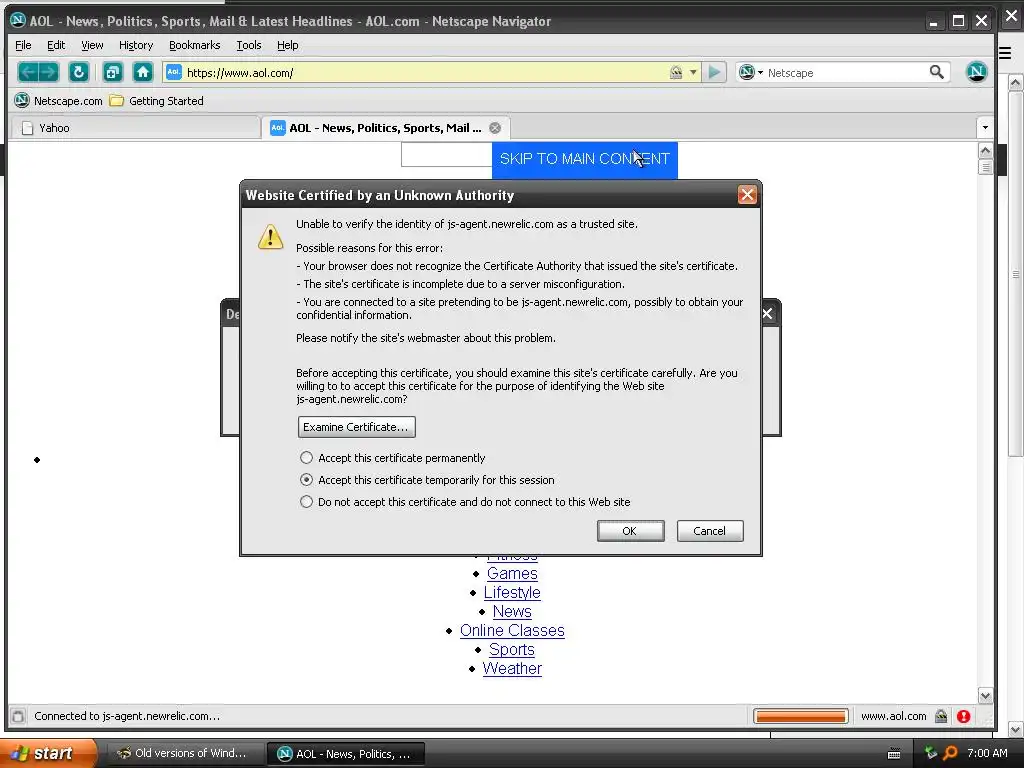Select Do not accept this certificate

click(306, 502)
